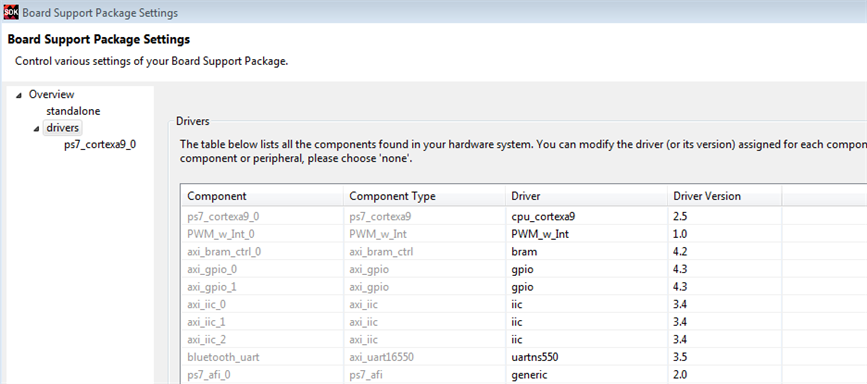Screen dimensions: 867x384
Task: Click ps7_afi_0 component cell
Action: [x=262, y=375]
